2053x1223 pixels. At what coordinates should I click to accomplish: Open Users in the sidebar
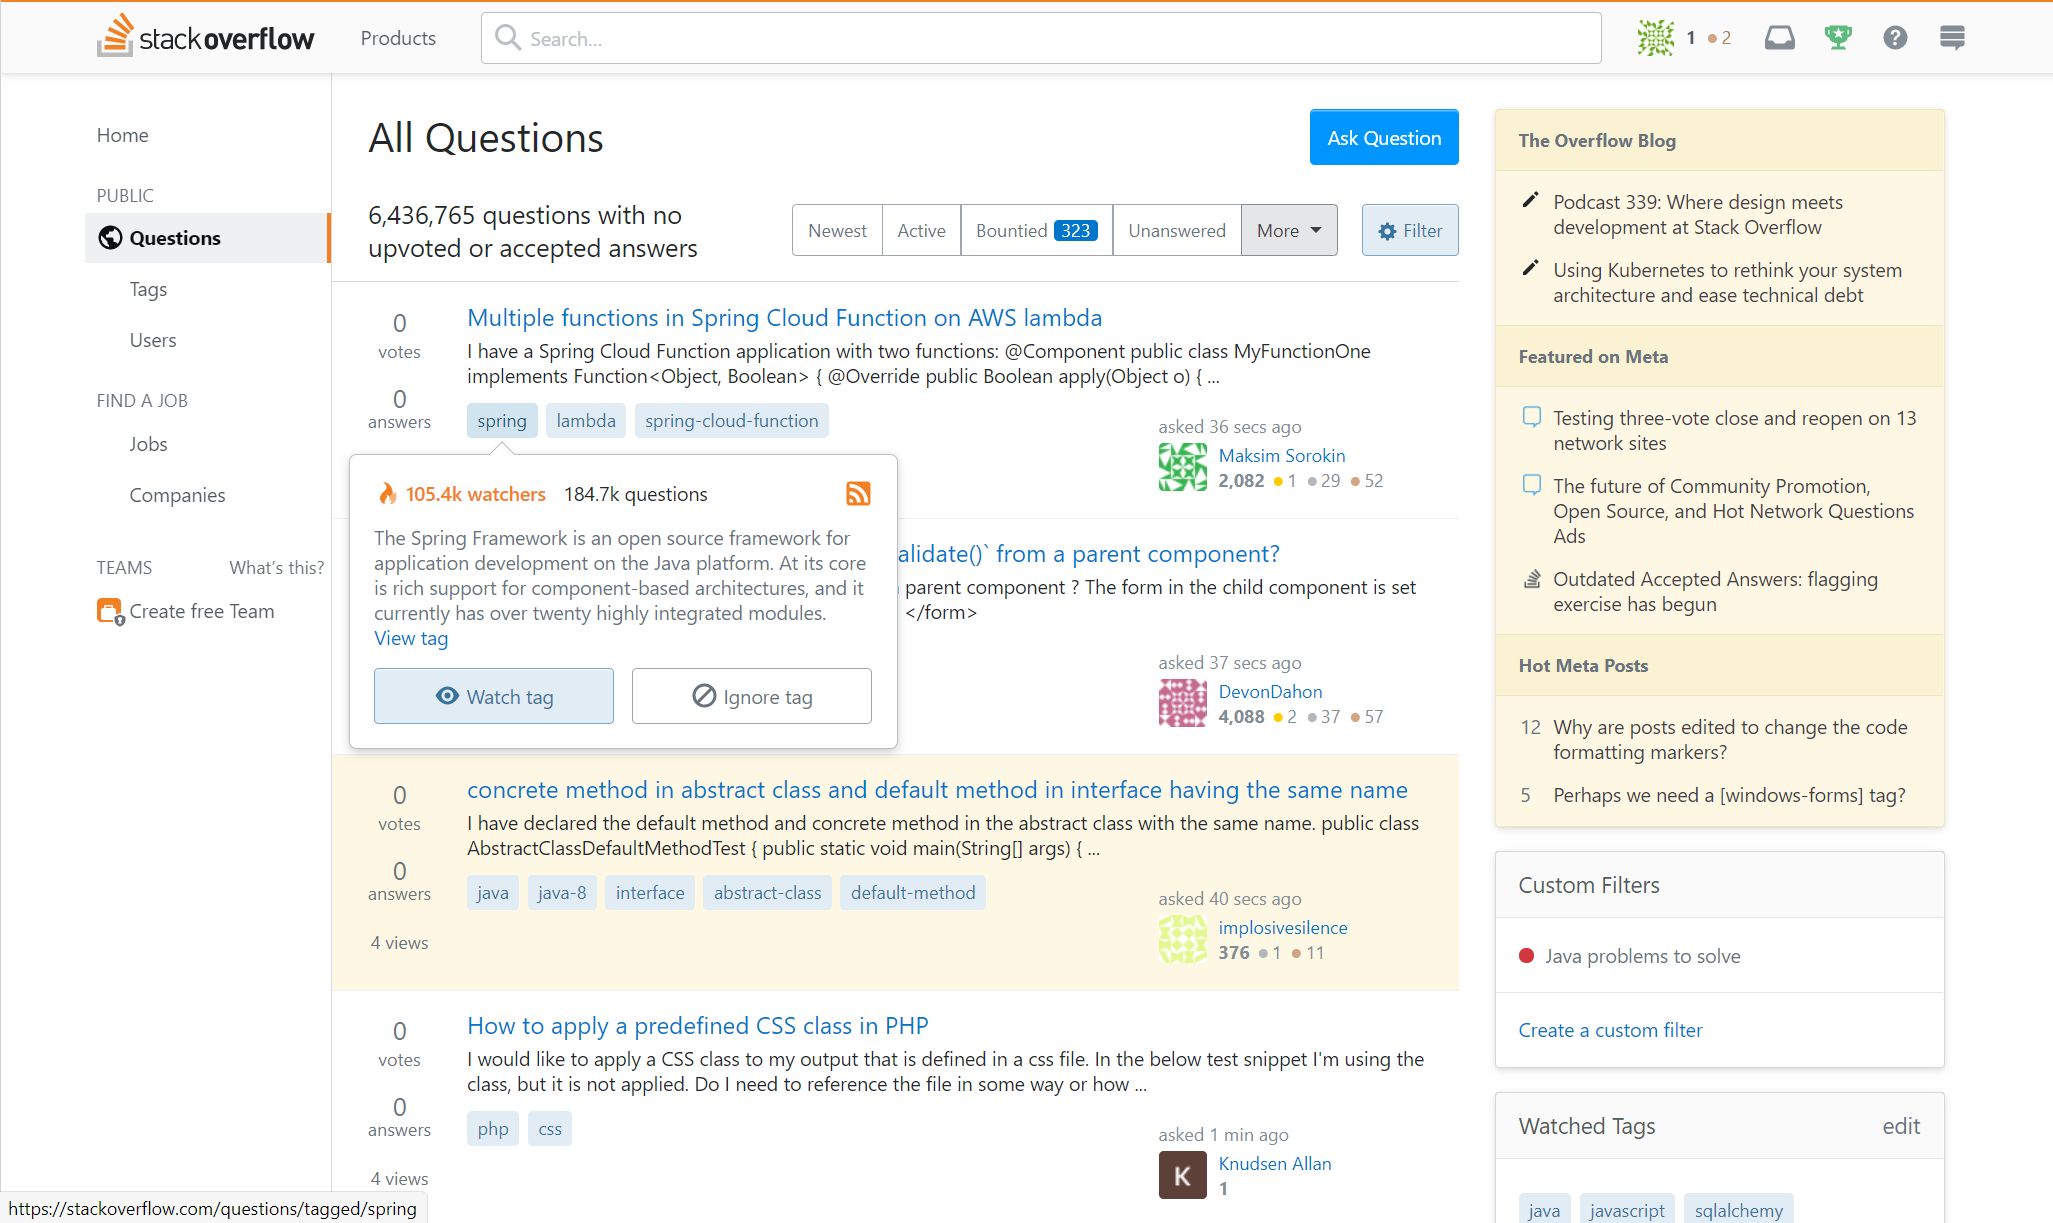click(x=153, y=340)
